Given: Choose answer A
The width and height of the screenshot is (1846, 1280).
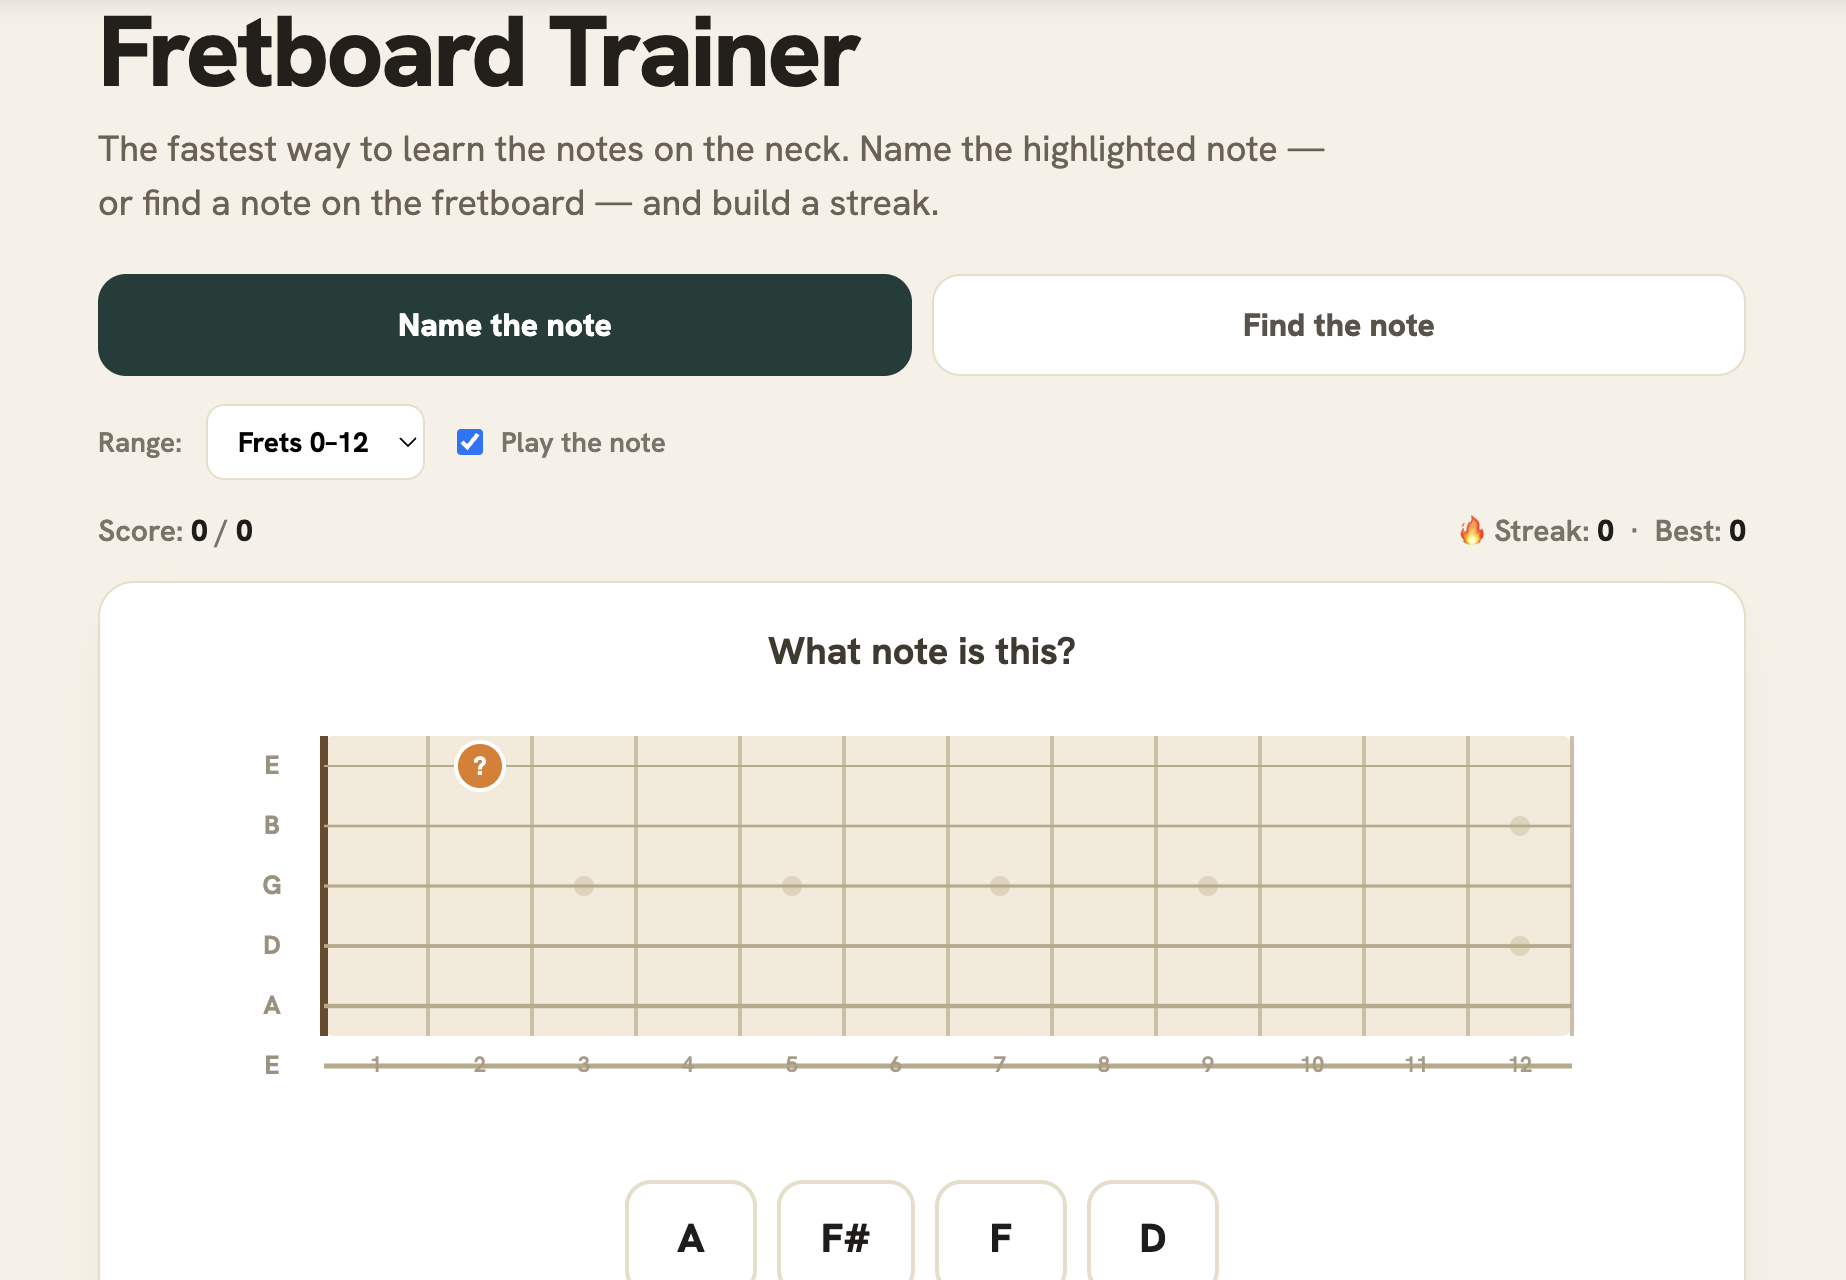Looking at the screenshot, I should pos(691,1236).
